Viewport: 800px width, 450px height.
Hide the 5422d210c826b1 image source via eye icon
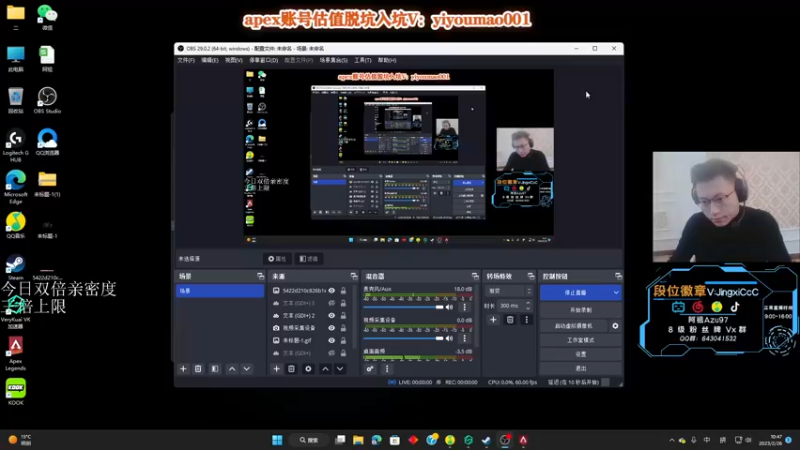(332, 290)
